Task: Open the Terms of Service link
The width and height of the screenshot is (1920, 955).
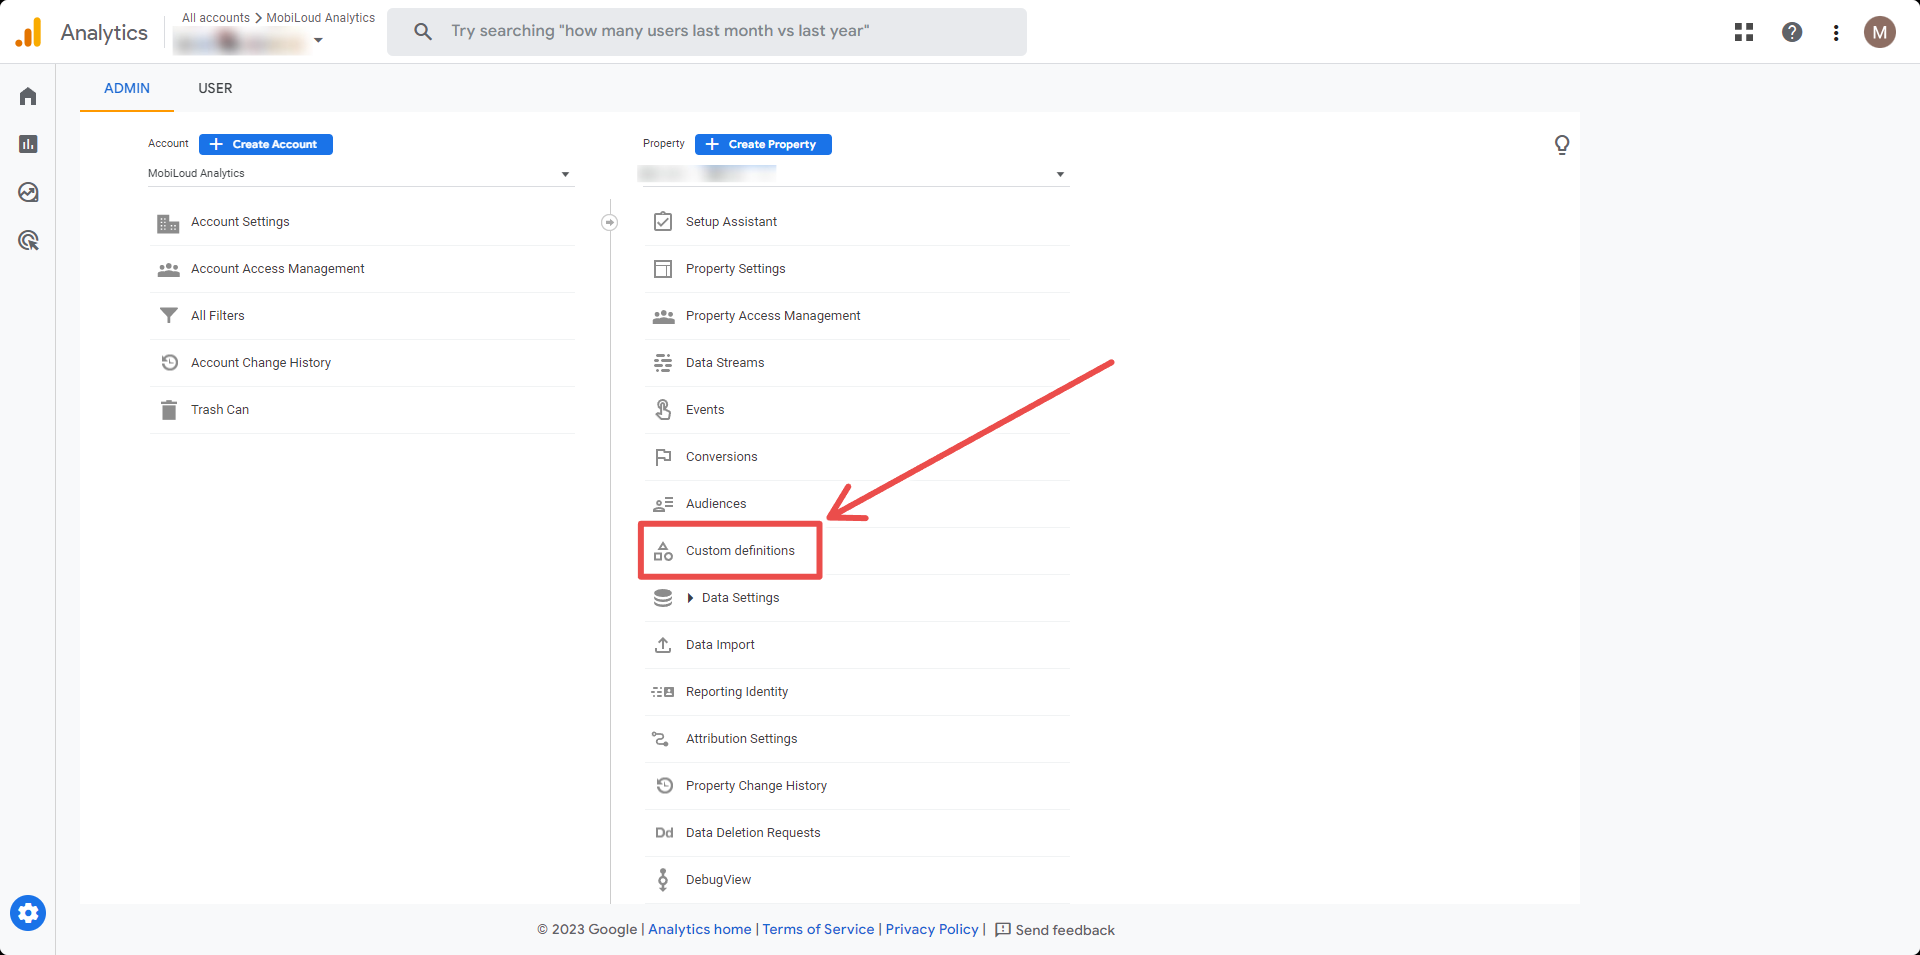Action: tap(818, 929)
